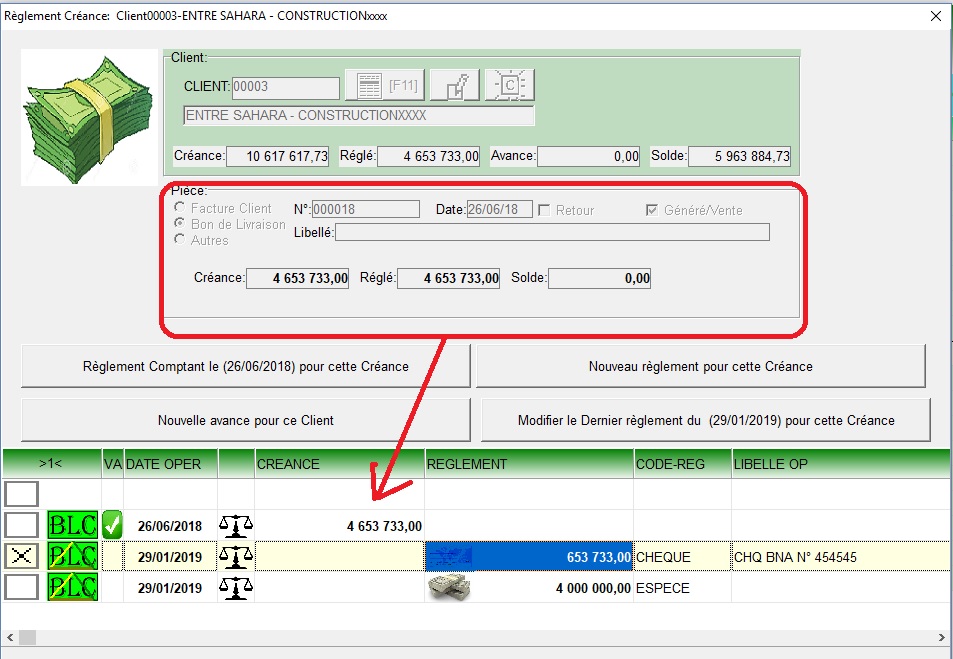Click the LIBELLE OP column header
953x659 pixels.
click(x=841, y=464)
